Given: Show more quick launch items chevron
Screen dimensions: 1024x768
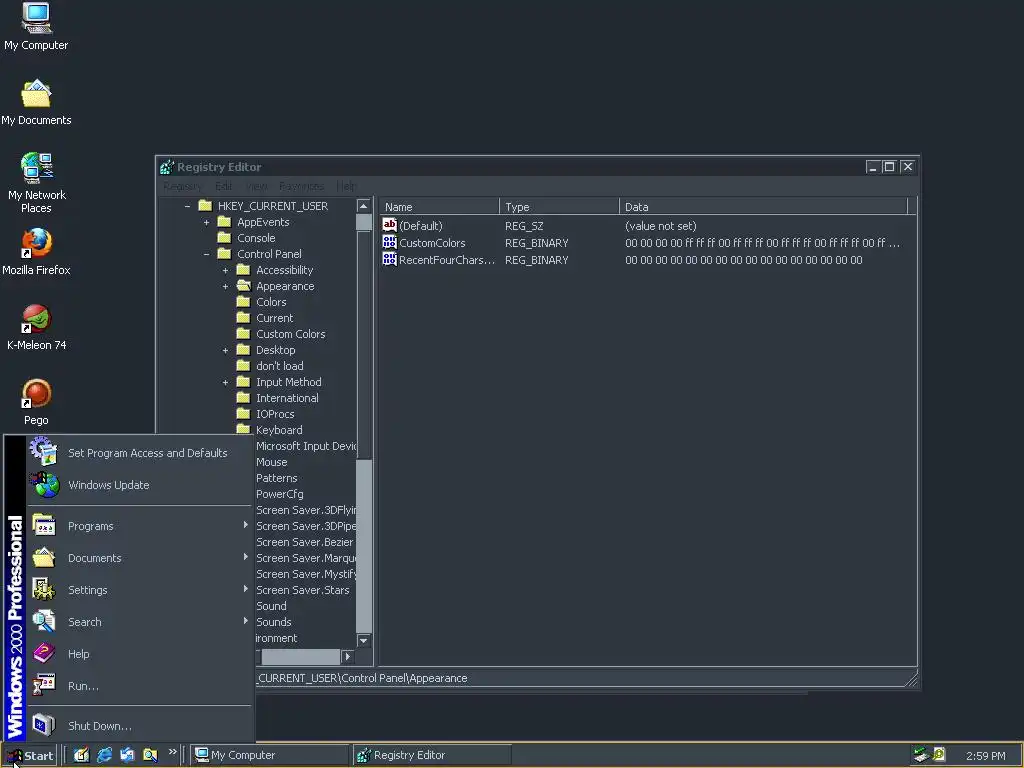Looking at the screenshot, I should pyautogui.click(x=172, y=752).
